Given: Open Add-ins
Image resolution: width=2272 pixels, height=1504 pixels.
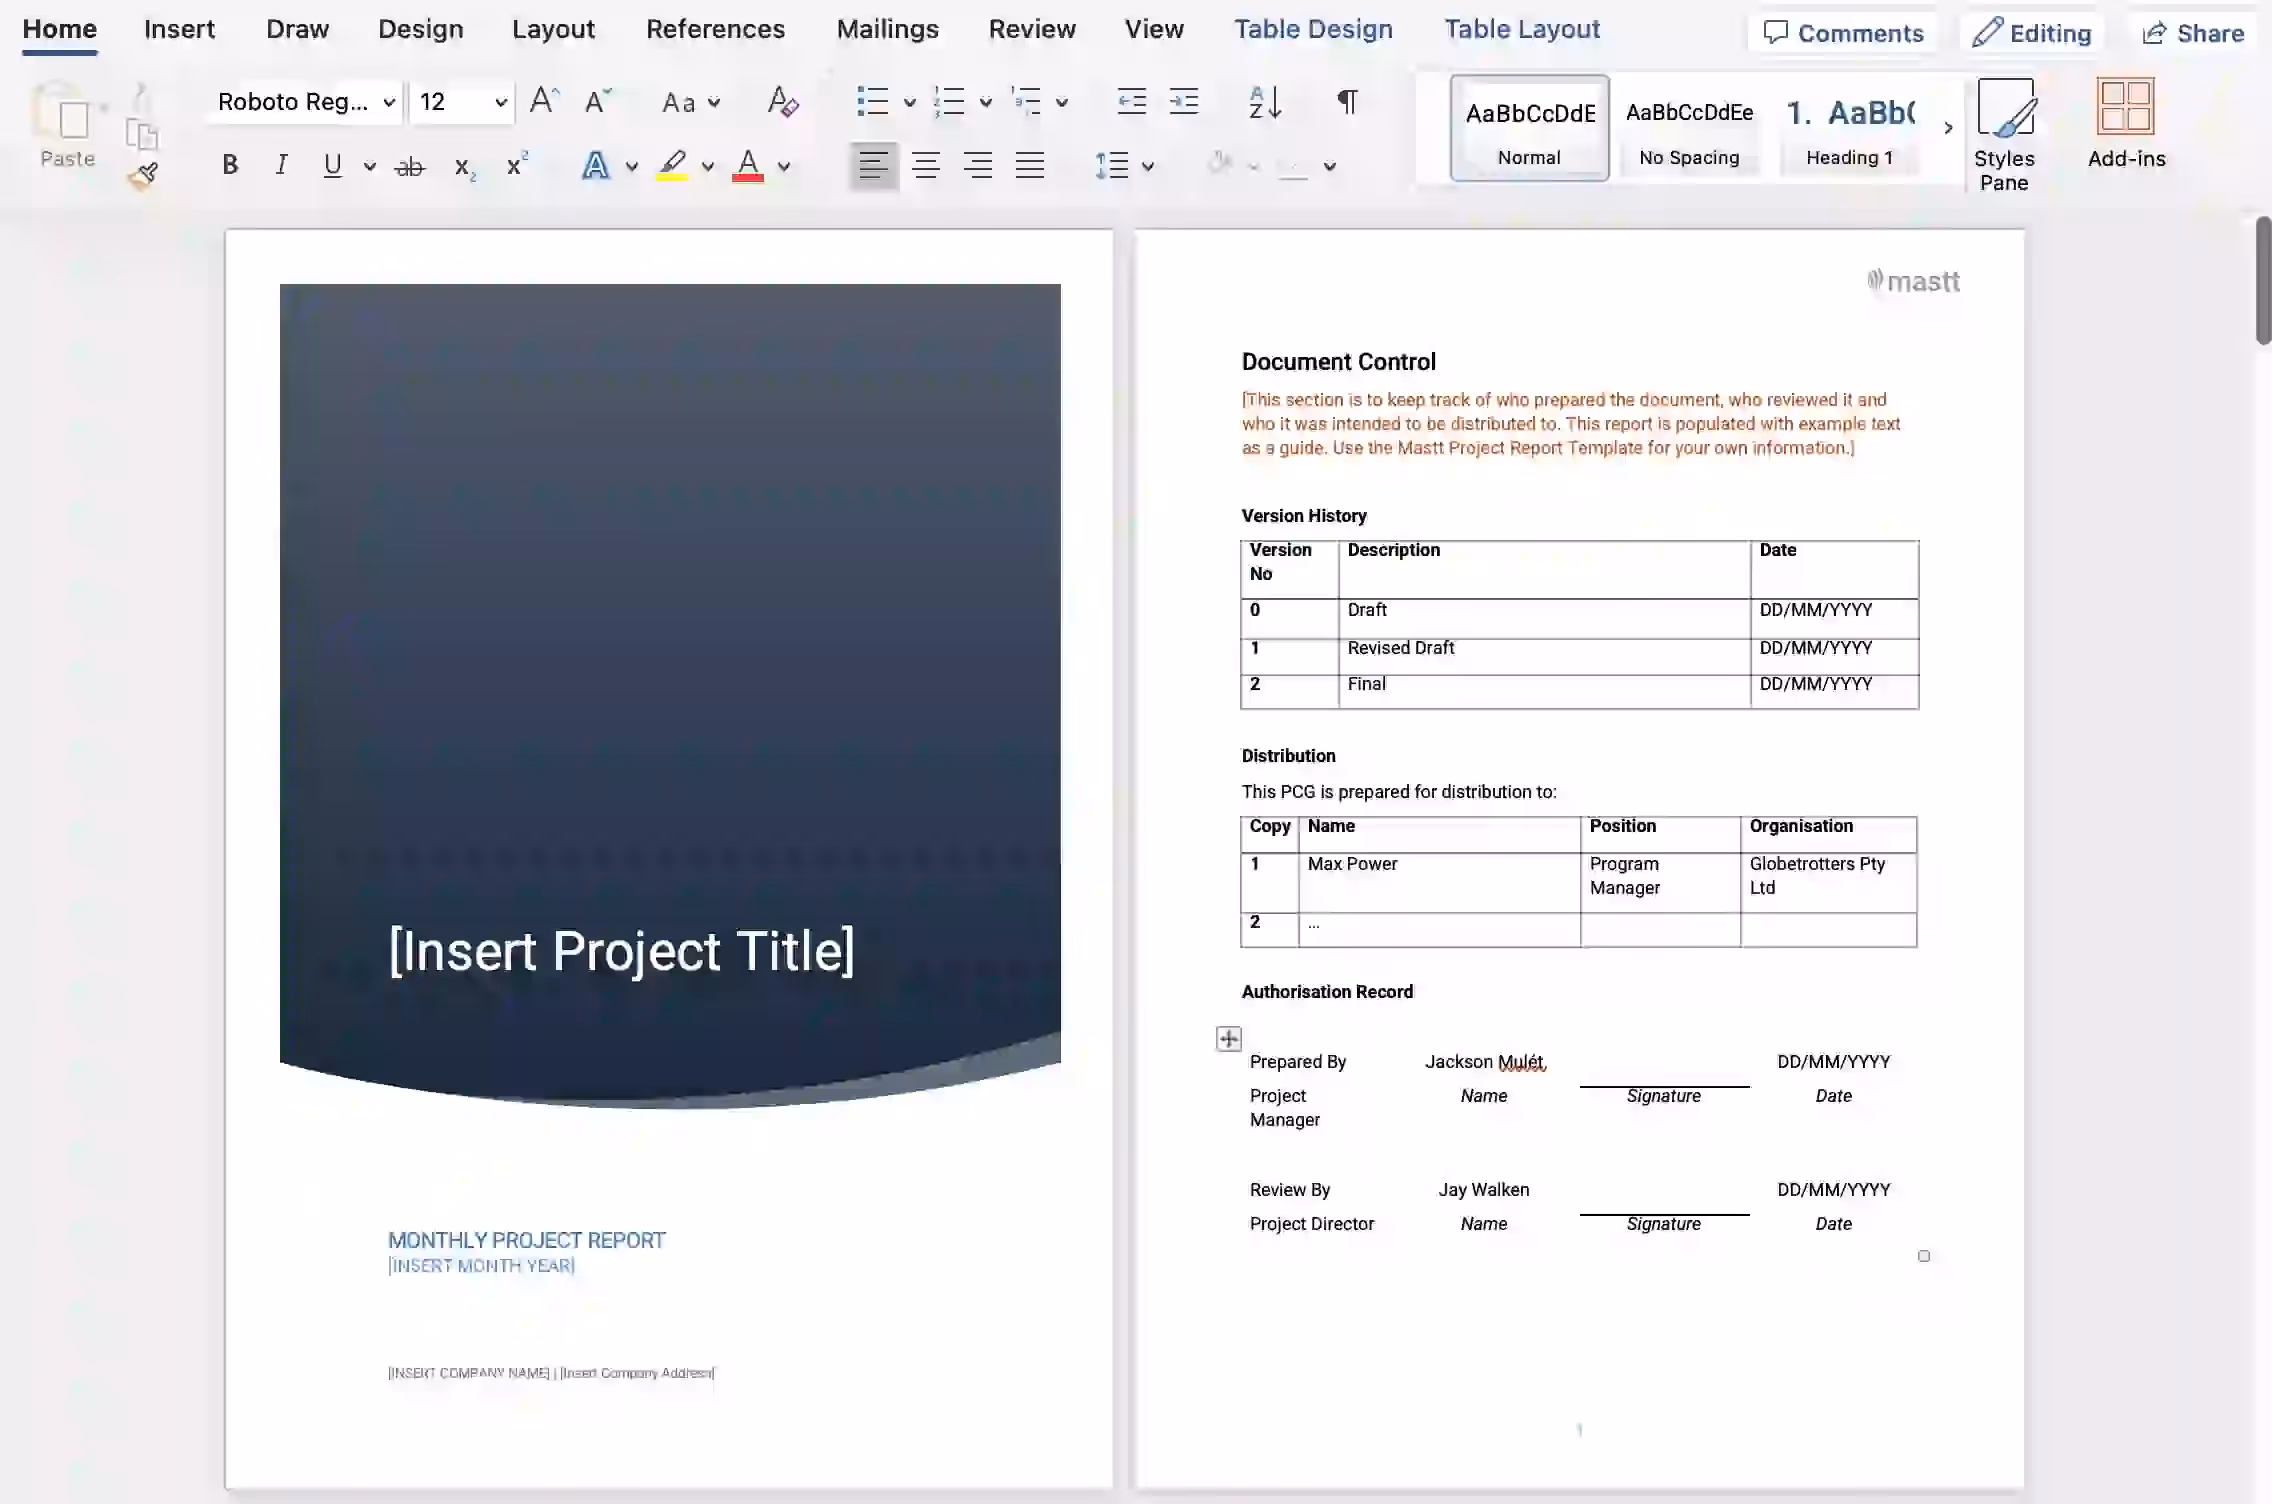Looking at the screenshot, I should (x=2126, y=125).
